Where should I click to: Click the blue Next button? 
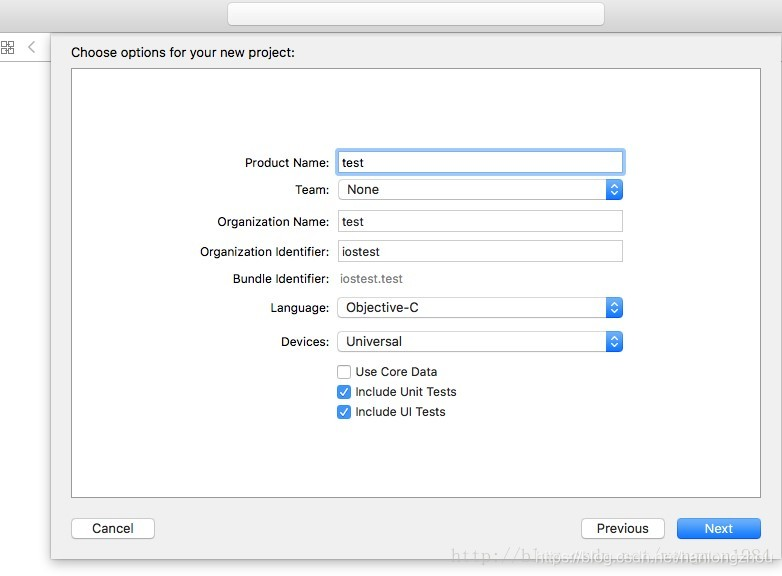coord(719,529)
